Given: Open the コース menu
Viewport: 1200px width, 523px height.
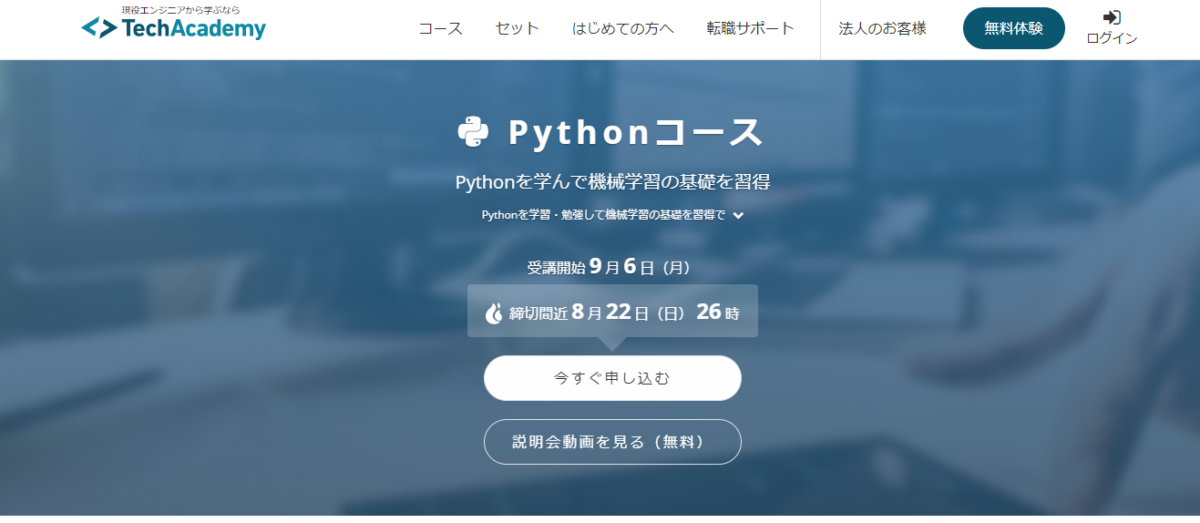Looking at the screenshot, I should 441,28.
